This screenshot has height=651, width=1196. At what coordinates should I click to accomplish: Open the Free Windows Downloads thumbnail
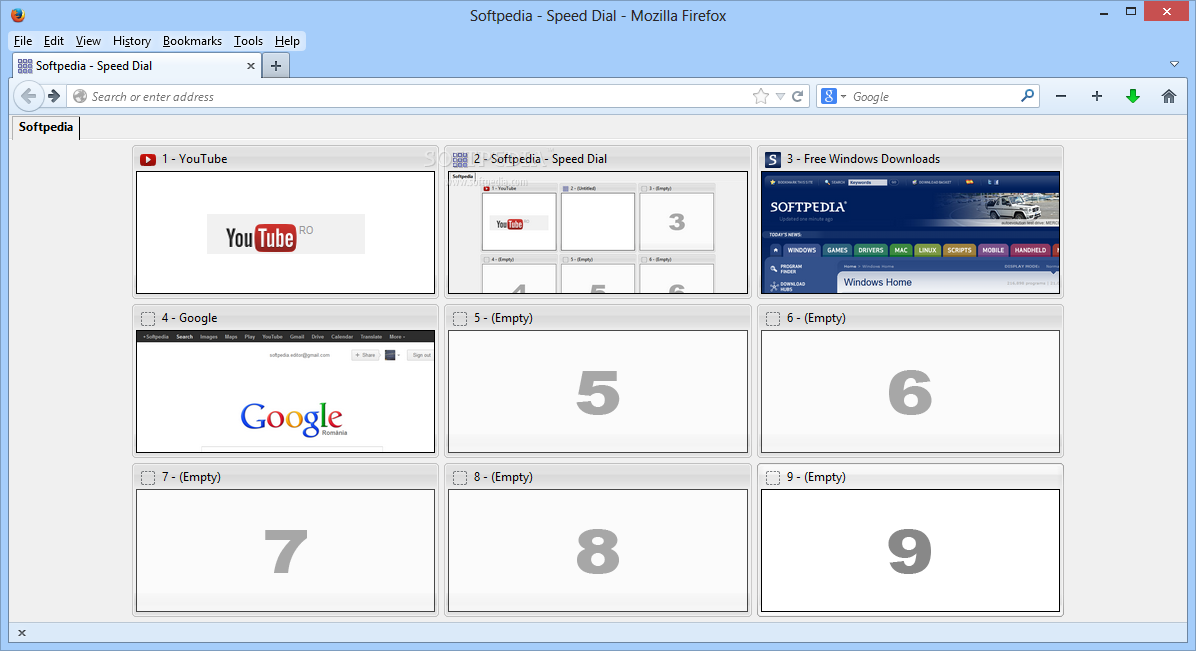click(x=910, y=232)
